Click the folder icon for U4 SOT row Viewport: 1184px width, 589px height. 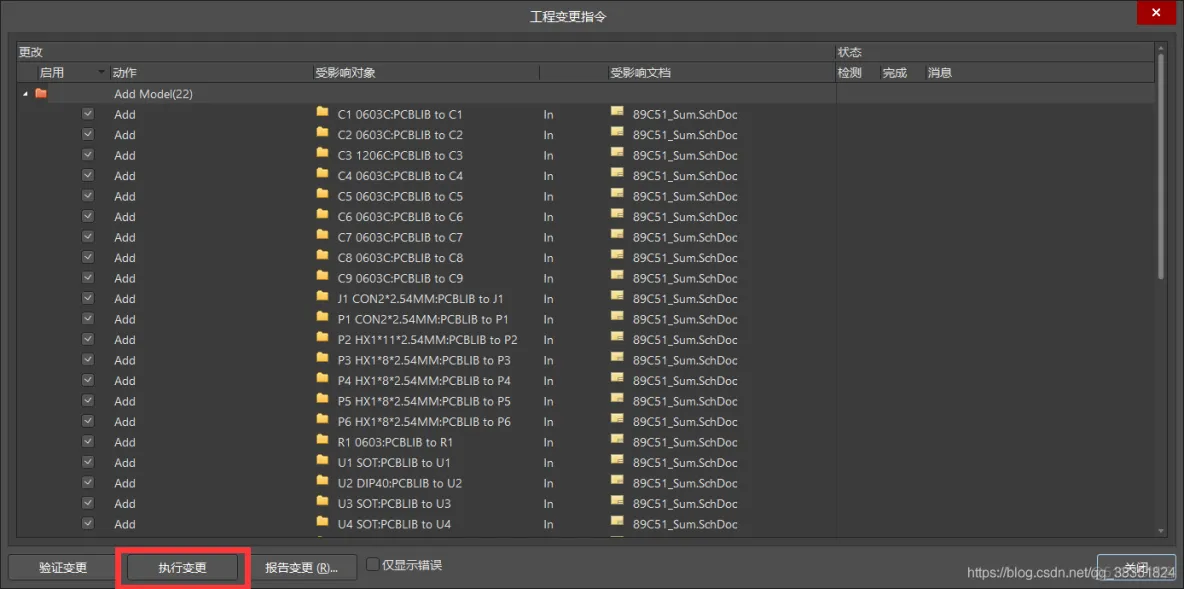tap(322, 521)
